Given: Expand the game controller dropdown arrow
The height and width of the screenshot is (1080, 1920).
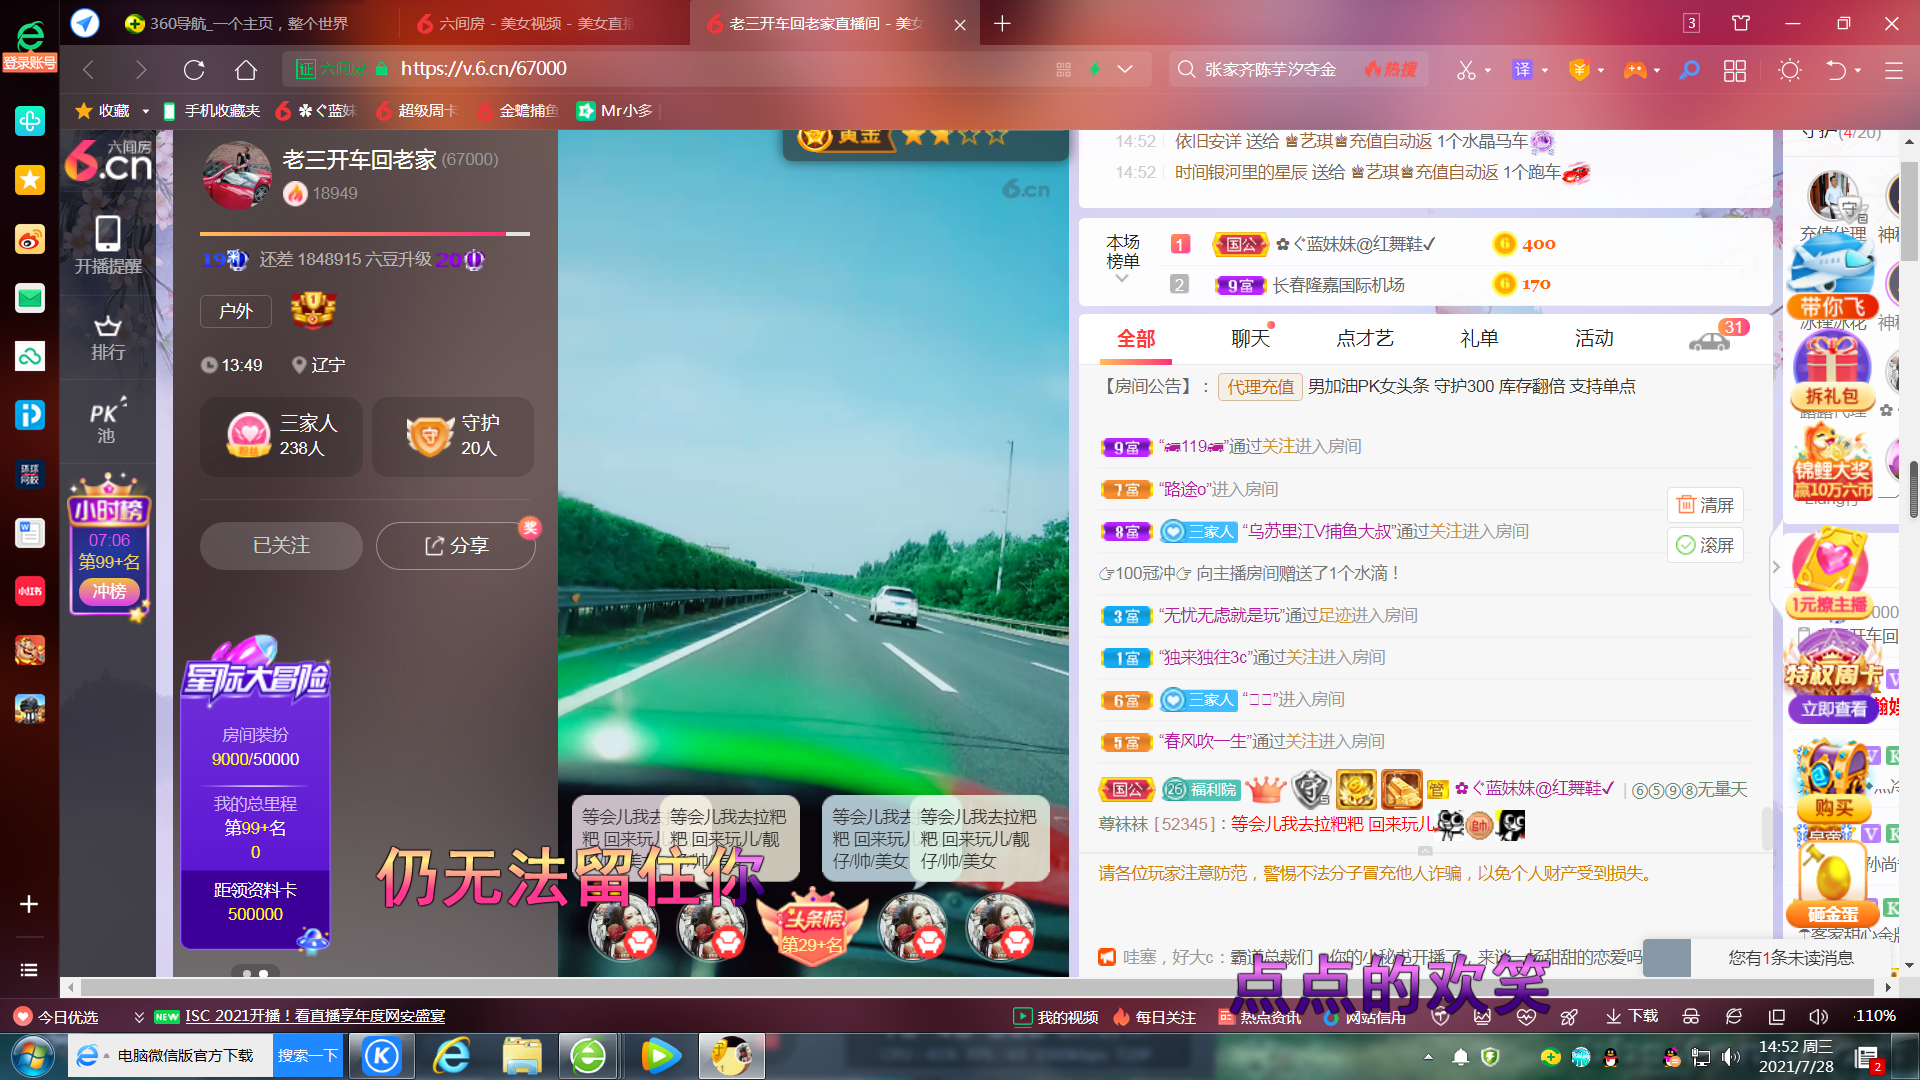Looking at the screenshot, I should (x=1657, y=70).
